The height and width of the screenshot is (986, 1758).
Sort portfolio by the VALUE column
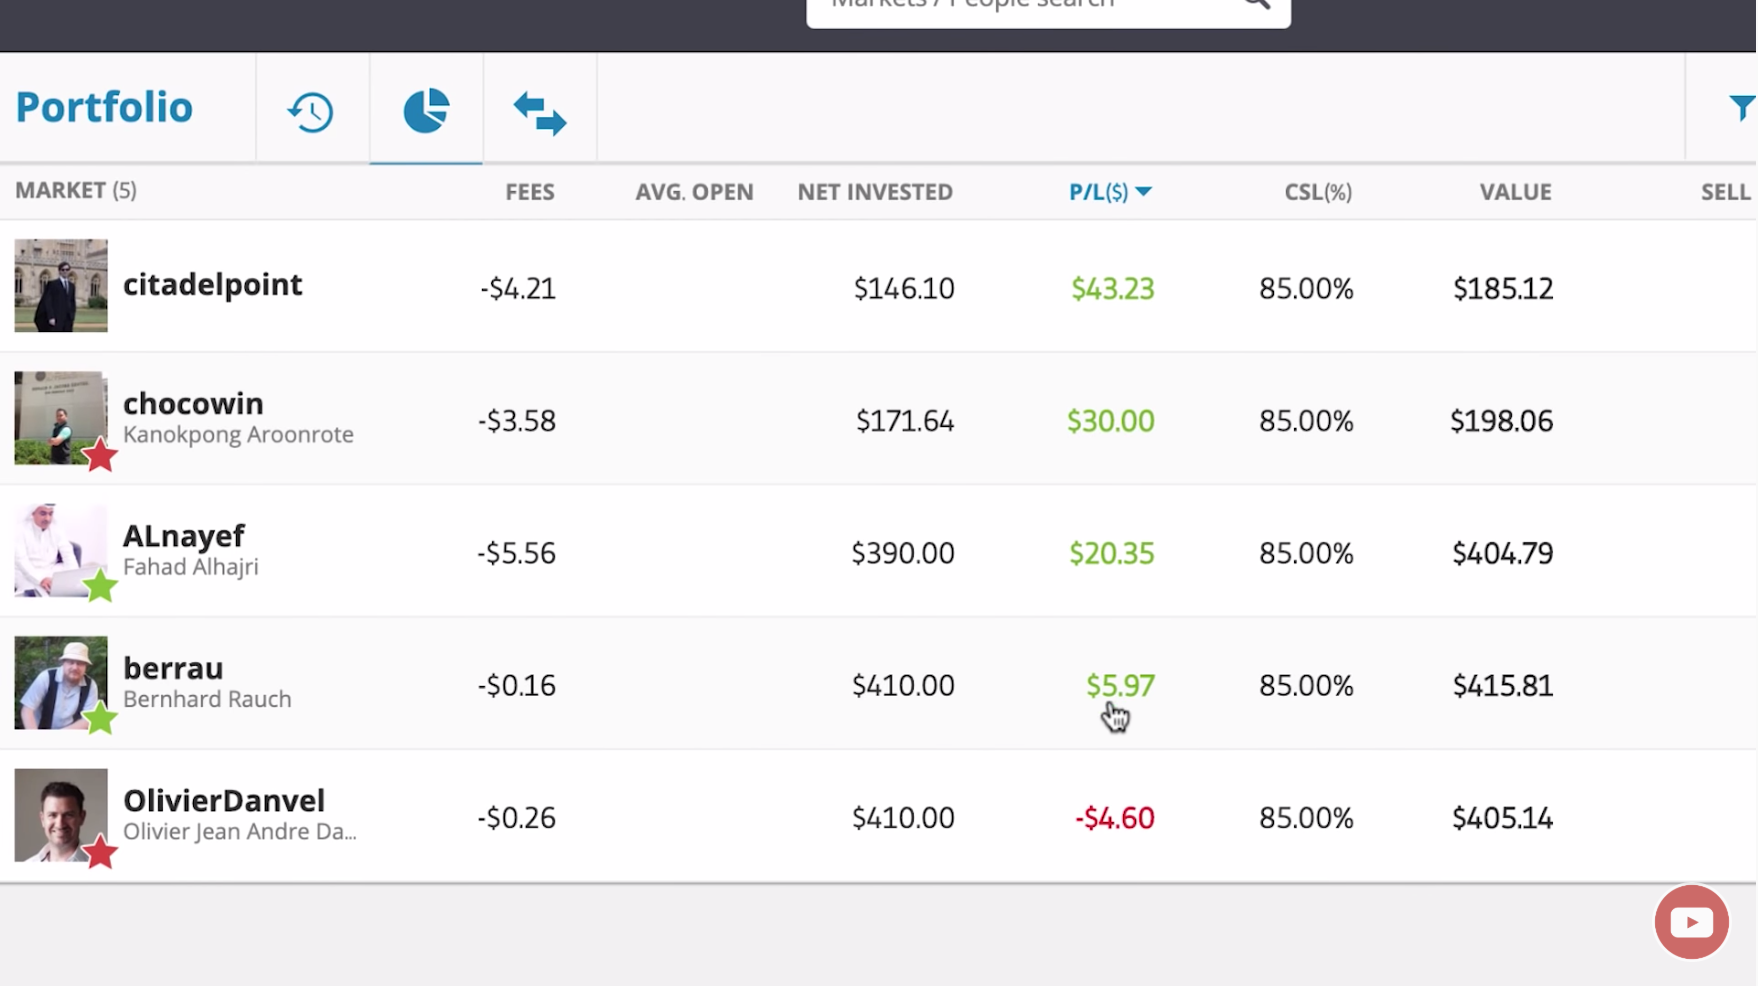tap(1516, 191)
